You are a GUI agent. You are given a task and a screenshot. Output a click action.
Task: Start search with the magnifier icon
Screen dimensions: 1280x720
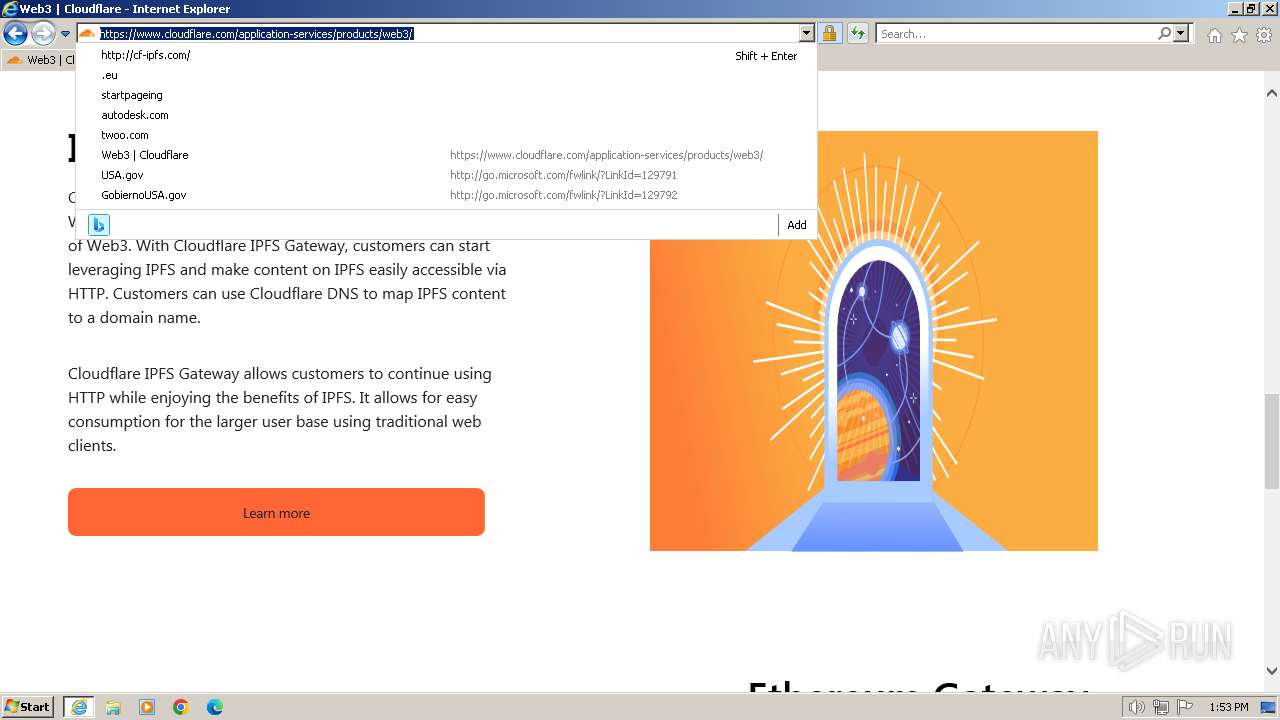1164,34
